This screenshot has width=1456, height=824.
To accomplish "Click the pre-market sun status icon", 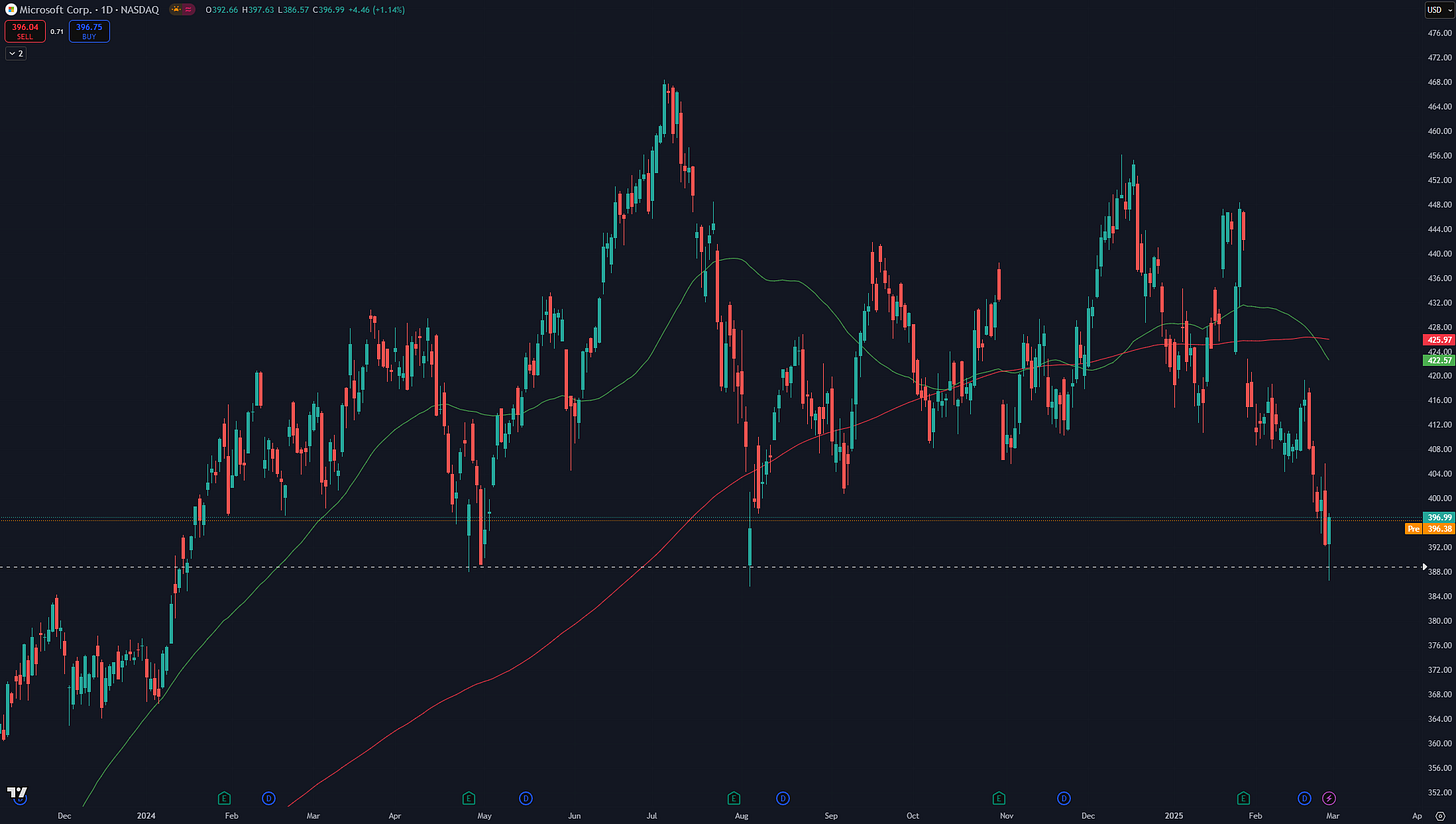I will [176, 9].
